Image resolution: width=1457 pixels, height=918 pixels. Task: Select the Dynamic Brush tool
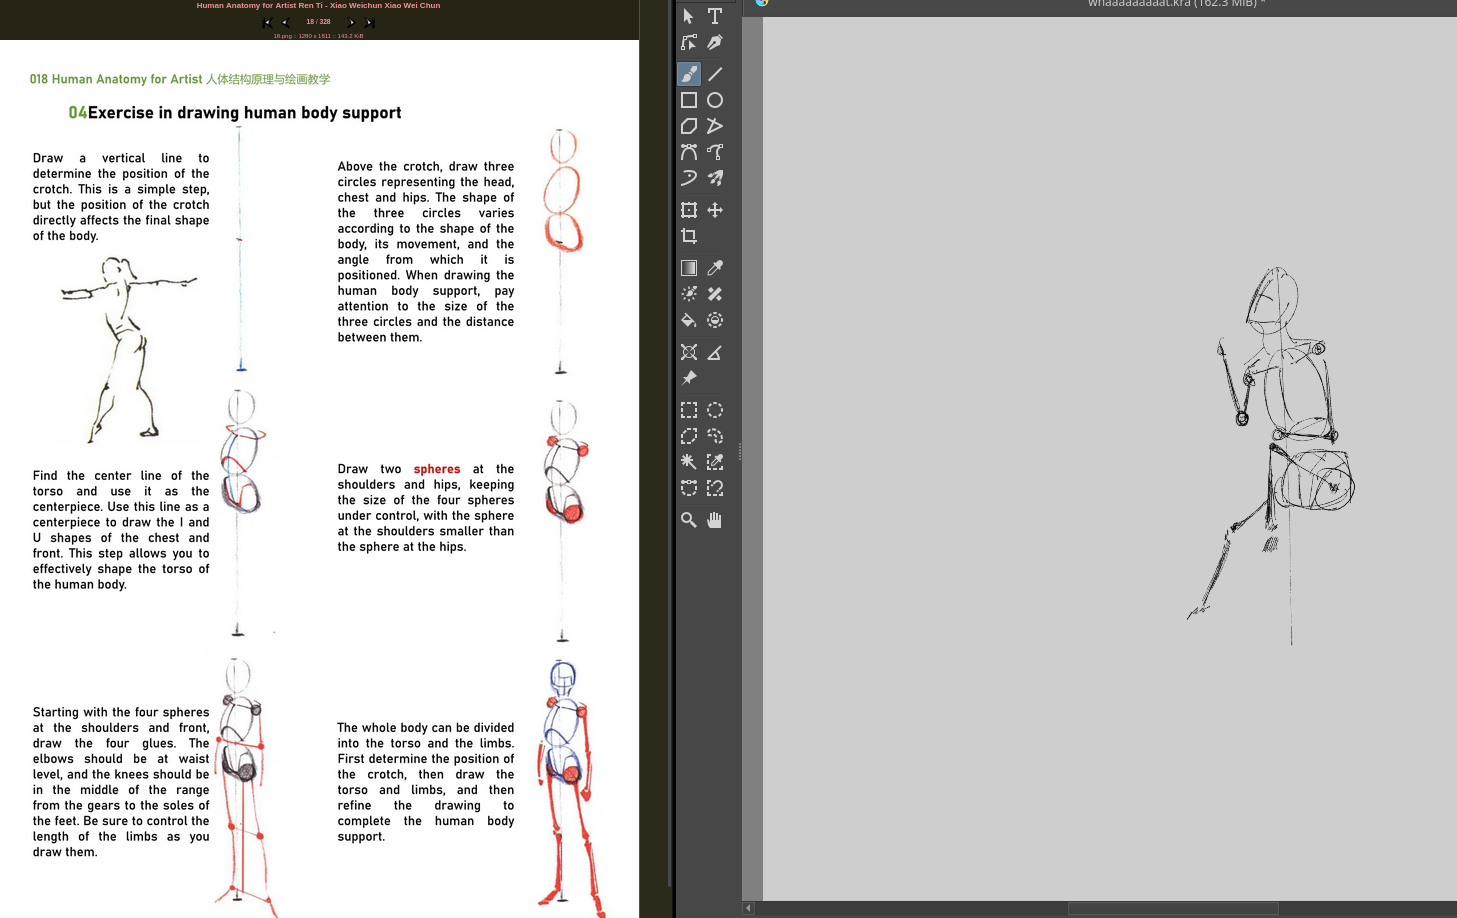pyautogui.click(x=689, y=178)
